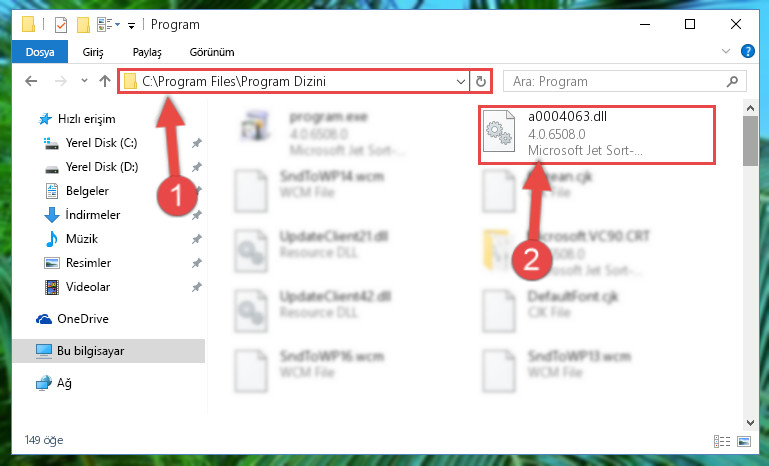Refresh the current folder view
769x466 pixels.
[x=481, y=81]
